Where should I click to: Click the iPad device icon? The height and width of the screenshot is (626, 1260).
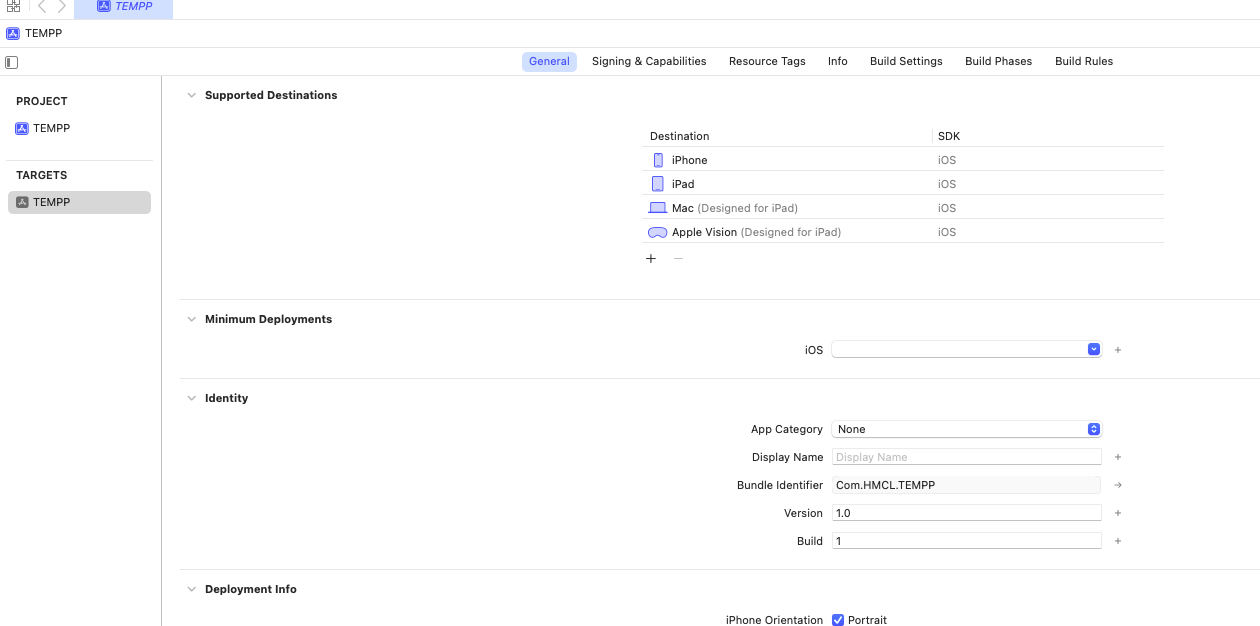(x=658, y=184)
